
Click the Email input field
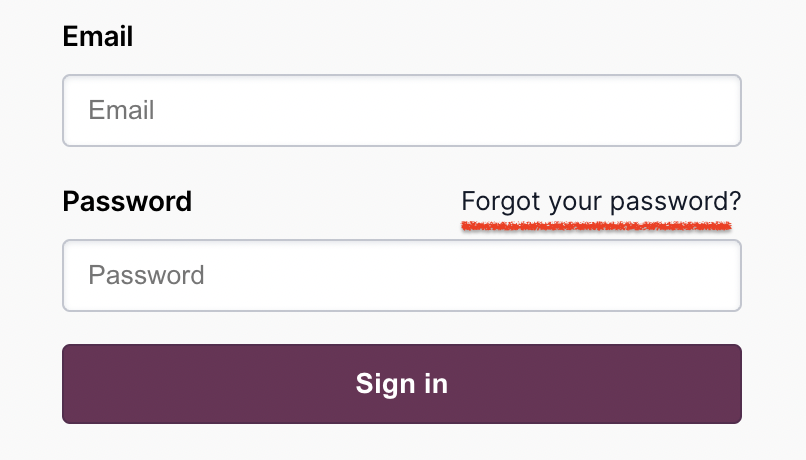(401, 110)
